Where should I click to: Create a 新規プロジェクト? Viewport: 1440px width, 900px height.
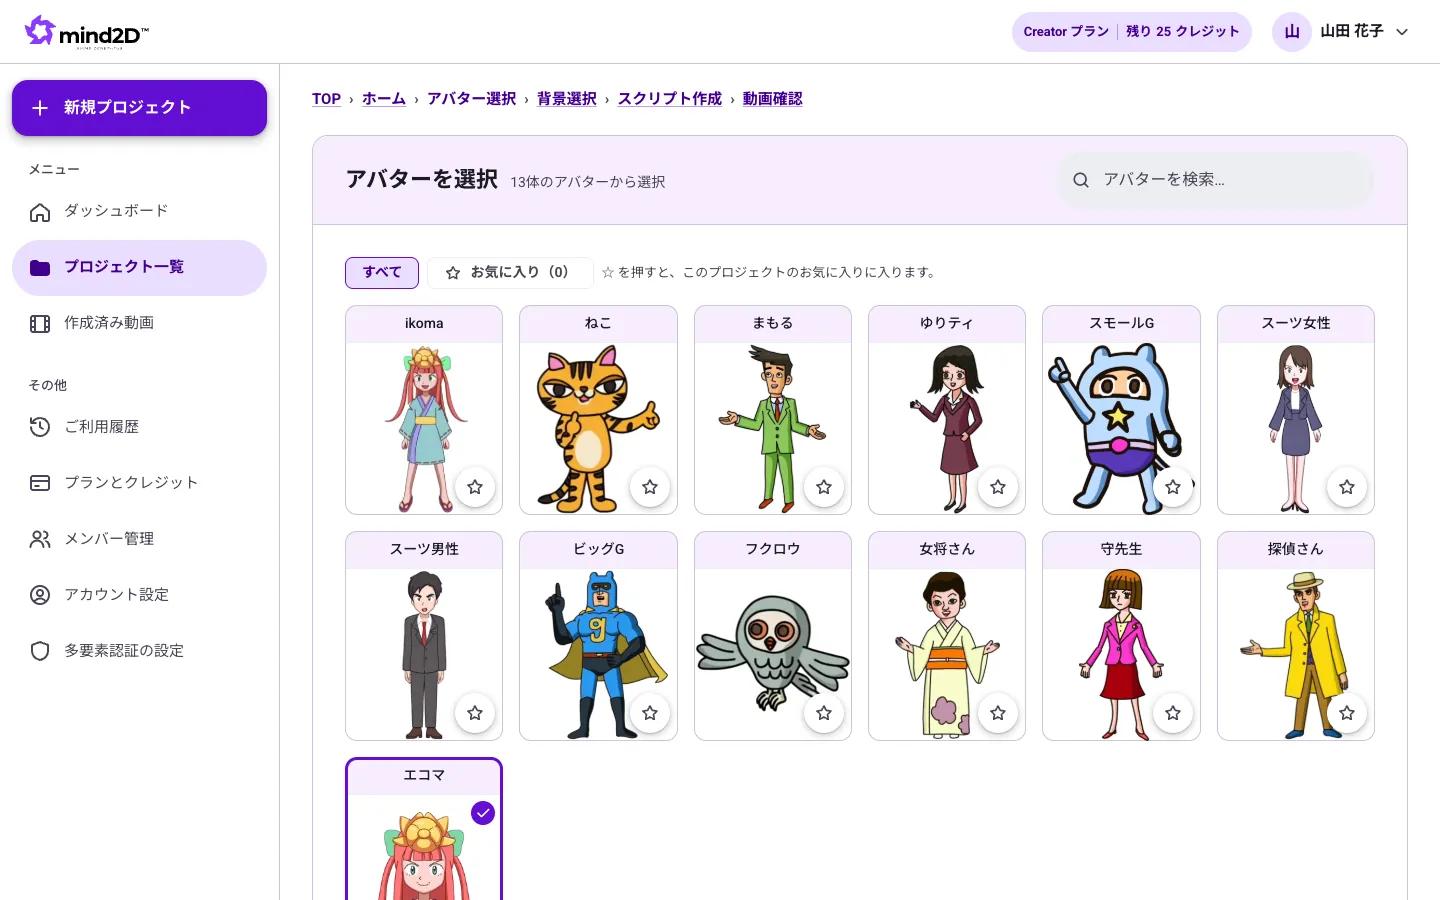[x=140, y=108]
